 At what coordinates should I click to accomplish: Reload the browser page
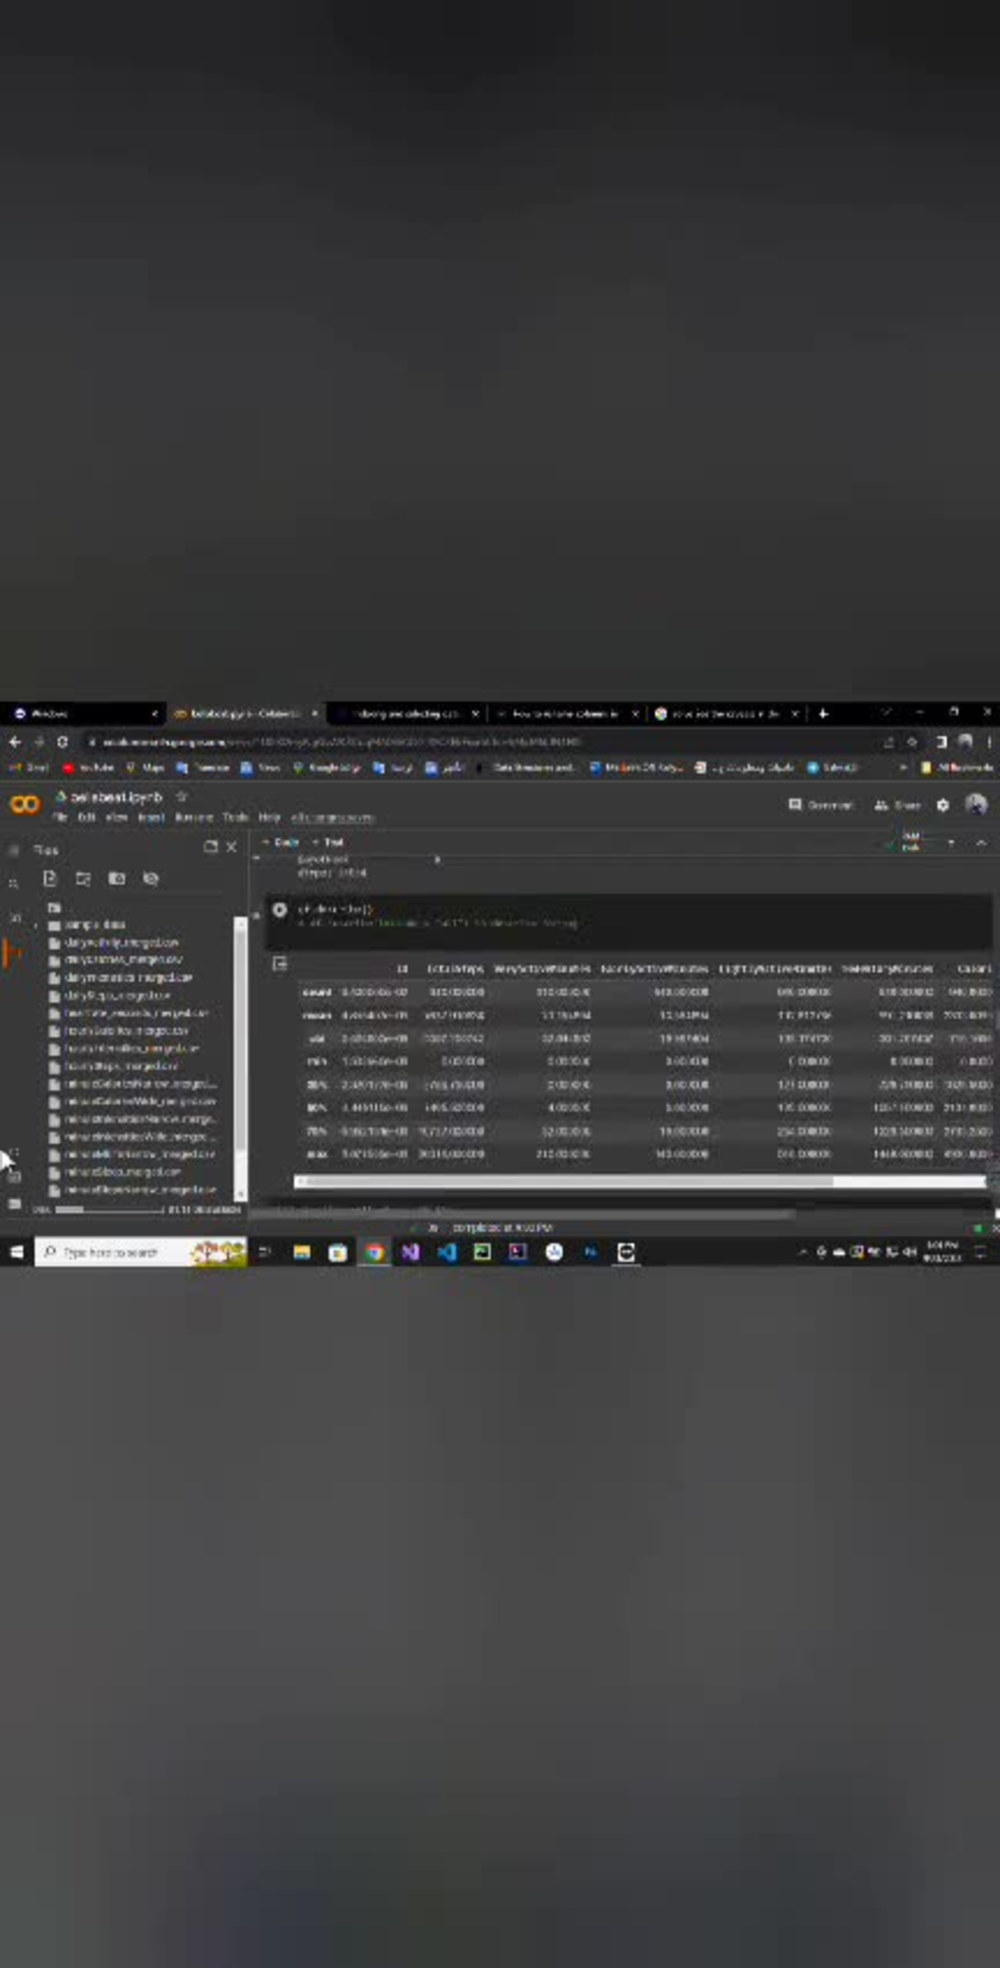tap(62, 742)
